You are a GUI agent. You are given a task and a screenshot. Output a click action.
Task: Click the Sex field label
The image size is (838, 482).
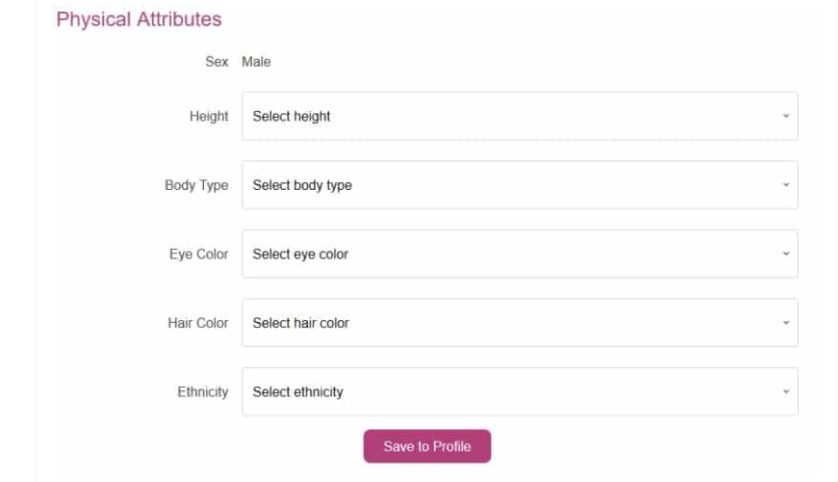pyautogui.click(x=216, y=62)
